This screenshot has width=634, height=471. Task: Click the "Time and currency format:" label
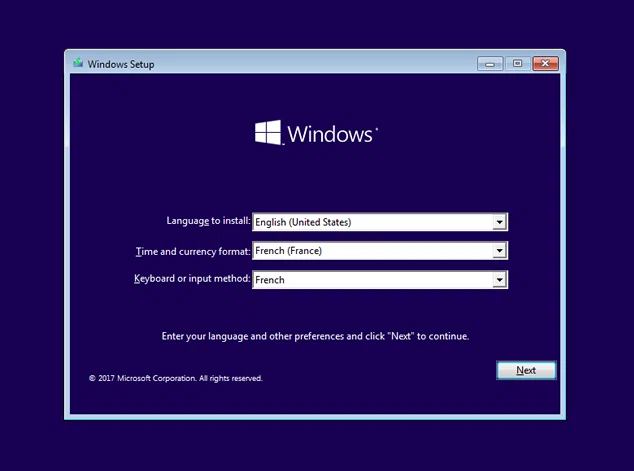coord(193,251)
